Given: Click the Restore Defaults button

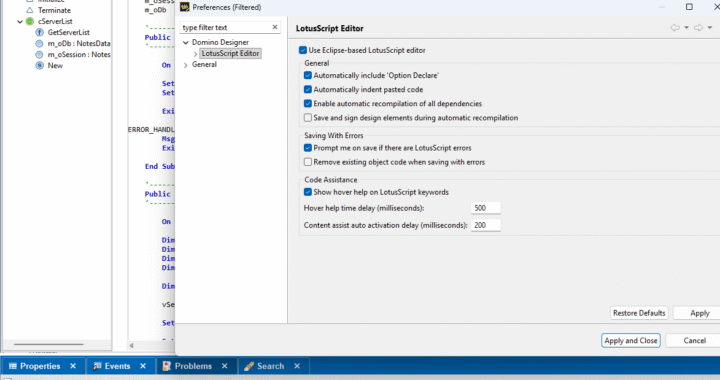Looking at the screenshot, I should pos(639,313).
